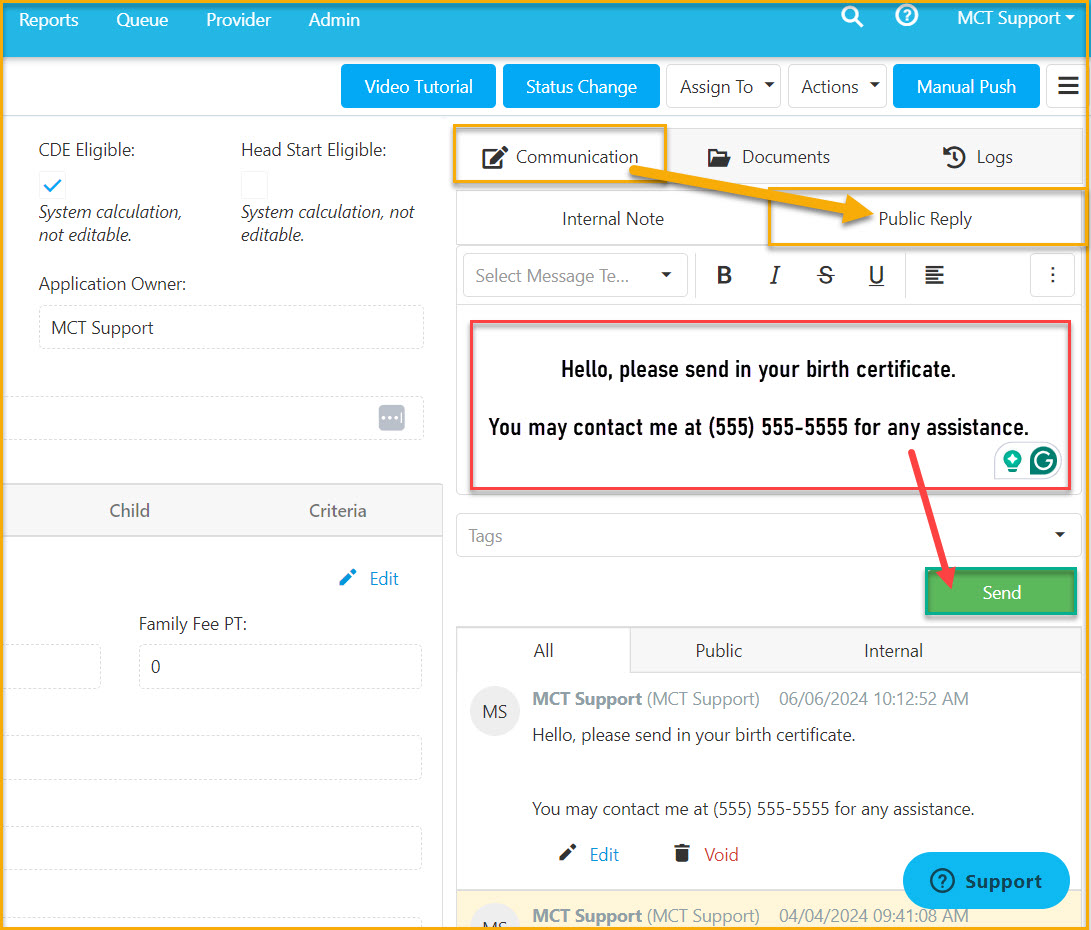Click the Family Fee PT input field
Screen dimensions: 1091x930
pos(280,666)
